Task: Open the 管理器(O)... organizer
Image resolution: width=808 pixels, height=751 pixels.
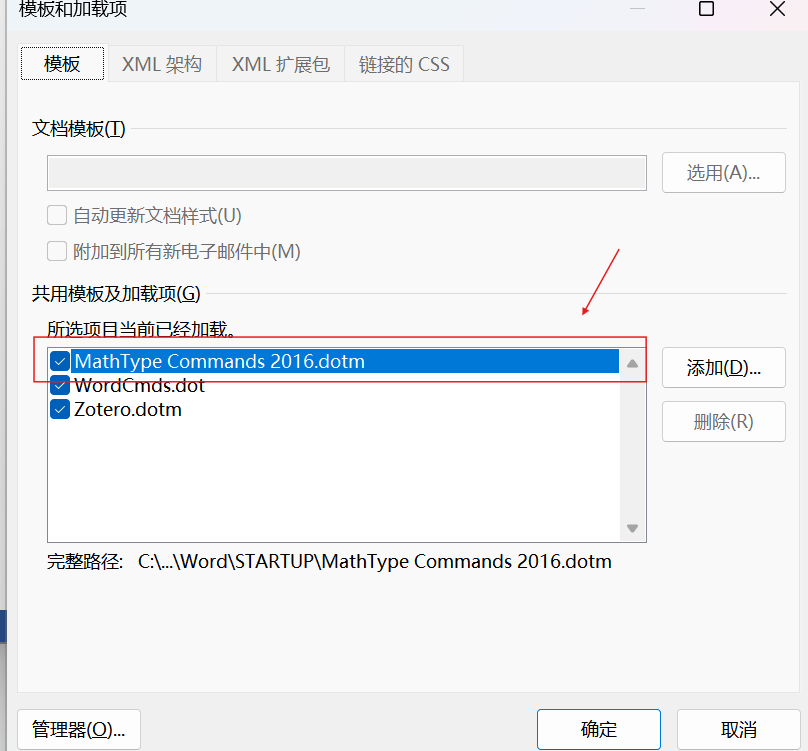Action: point(79,729)
